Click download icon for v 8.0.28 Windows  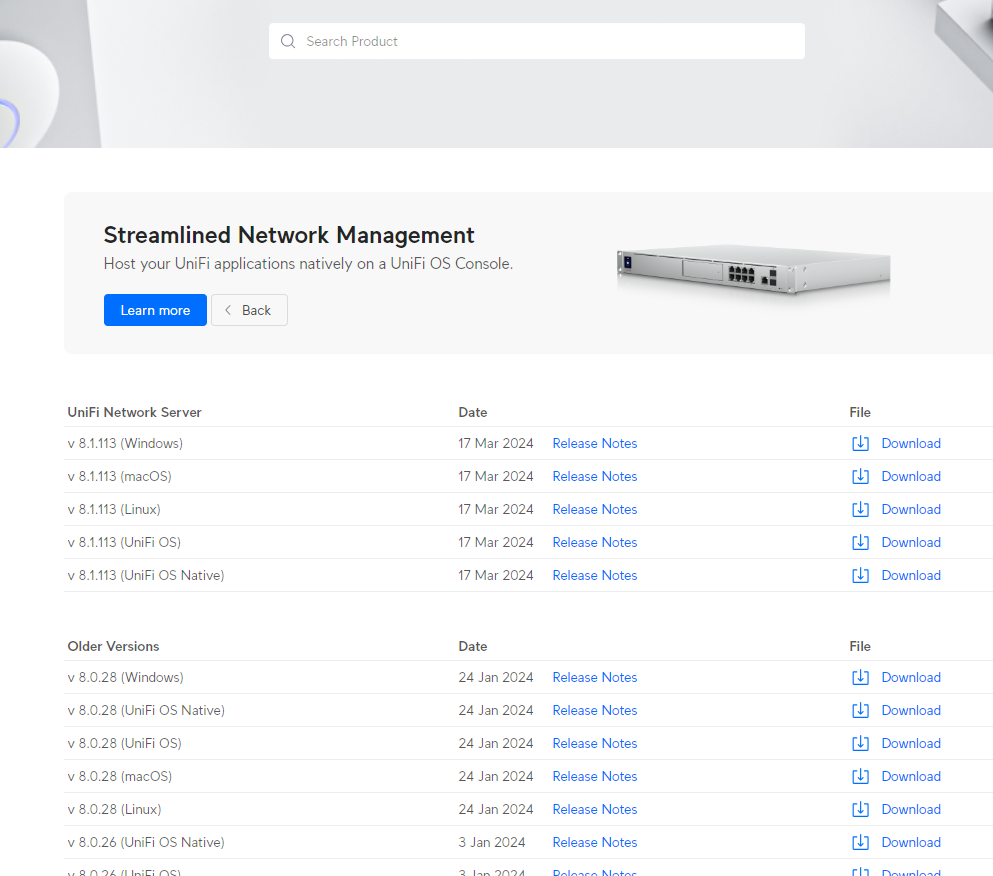pos(860,677)
